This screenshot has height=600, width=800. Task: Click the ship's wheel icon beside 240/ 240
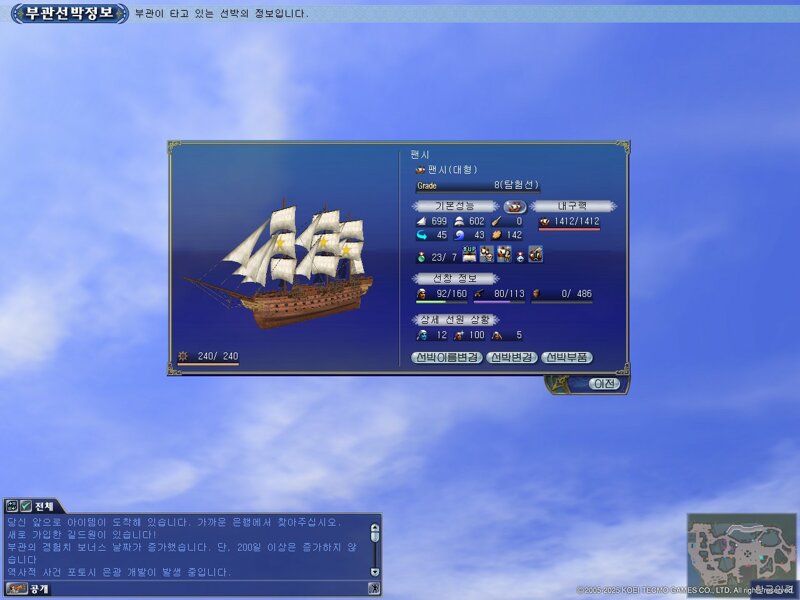[x=183, y=356]
